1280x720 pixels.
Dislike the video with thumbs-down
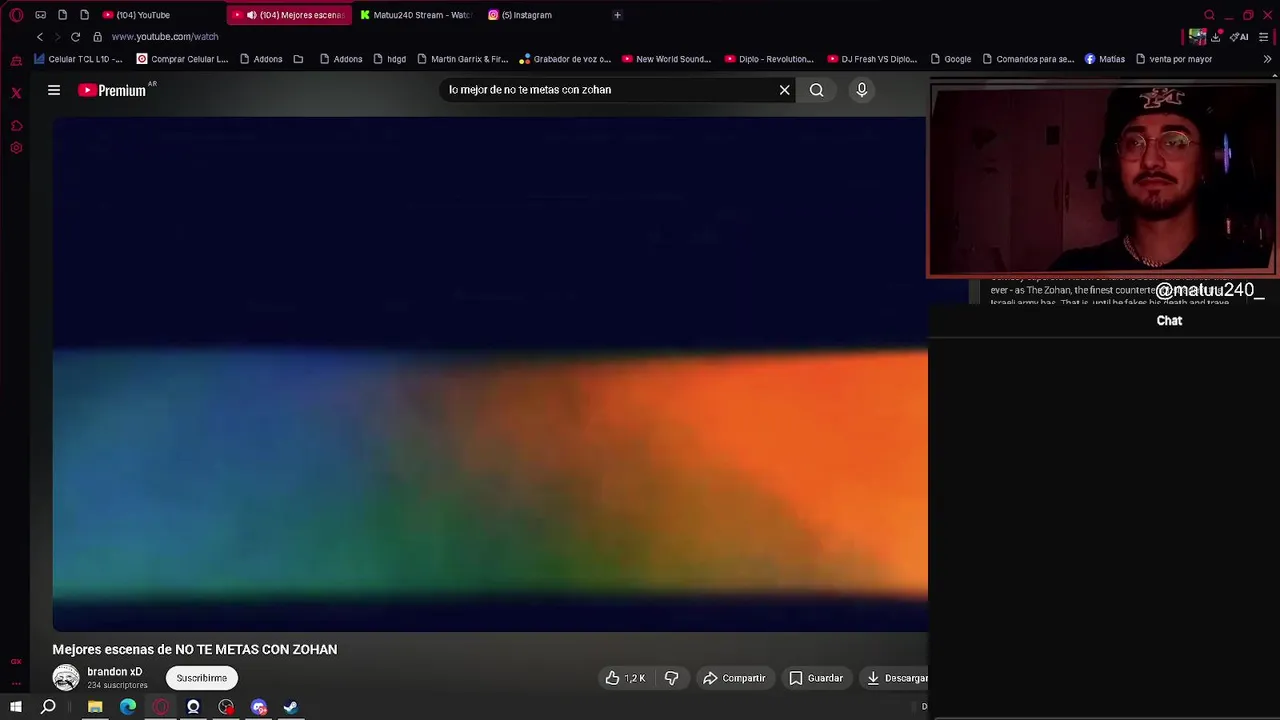pyautogui.click(x=671, y=678)
